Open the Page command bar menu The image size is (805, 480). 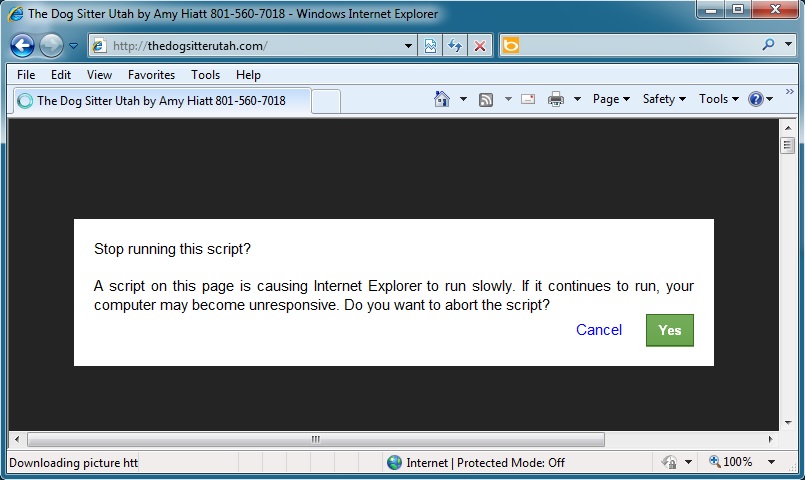[611, 99]
